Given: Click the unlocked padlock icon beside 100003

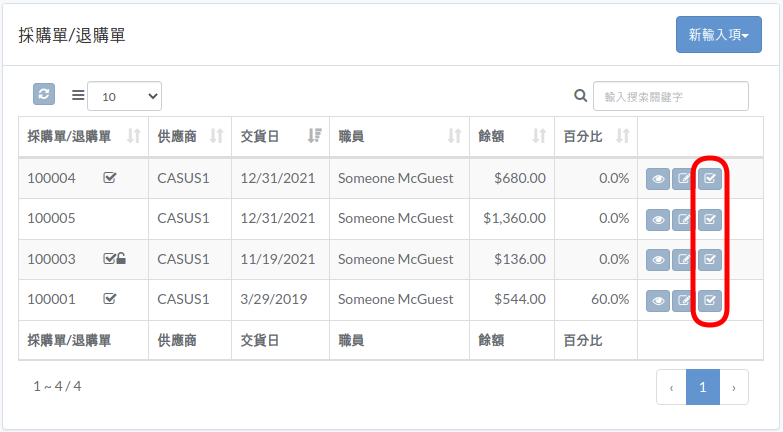Looking at the screenshot, I should tap(121, 258).
